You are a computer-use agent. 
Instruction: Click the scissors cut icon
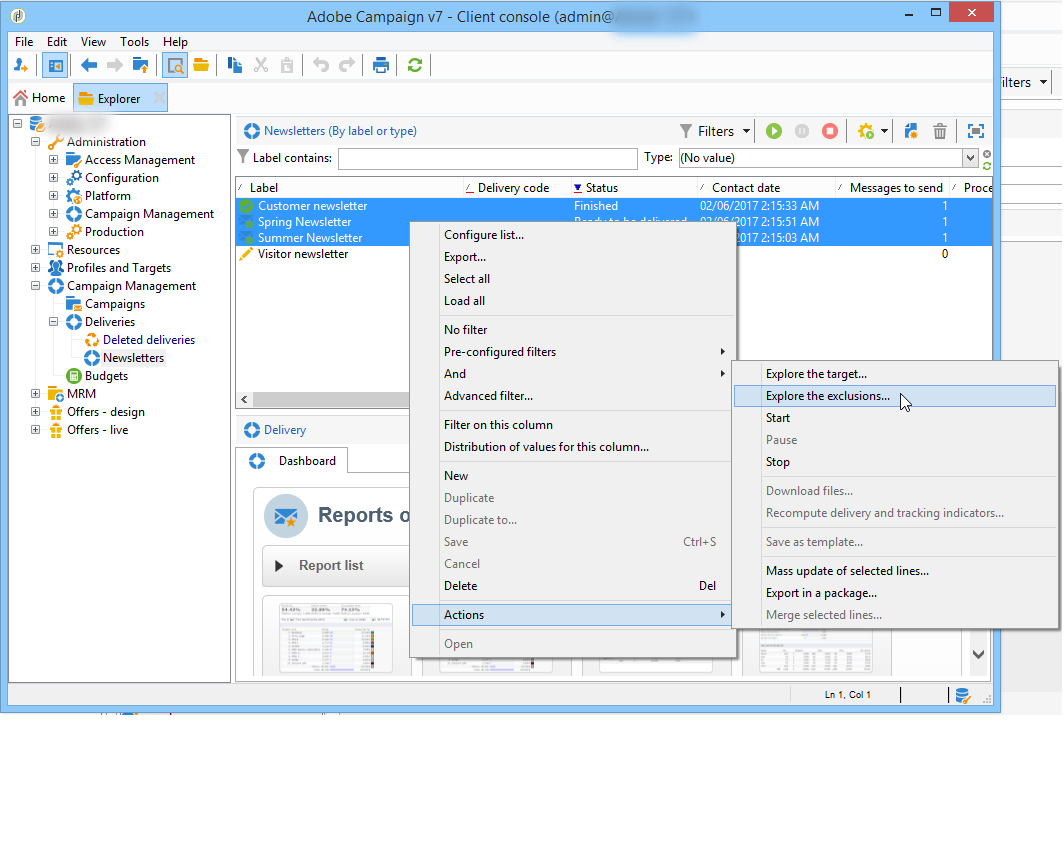pos(261,66)
